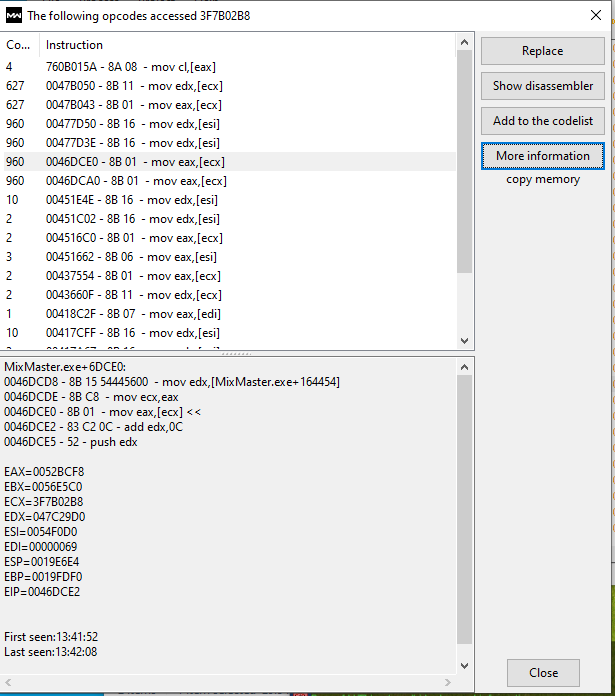Click right arrow of horizontal scrollbar
Image resolution: width=615 pixels, height=696 pixels.
pyautogui.click(x=448, y=682)
